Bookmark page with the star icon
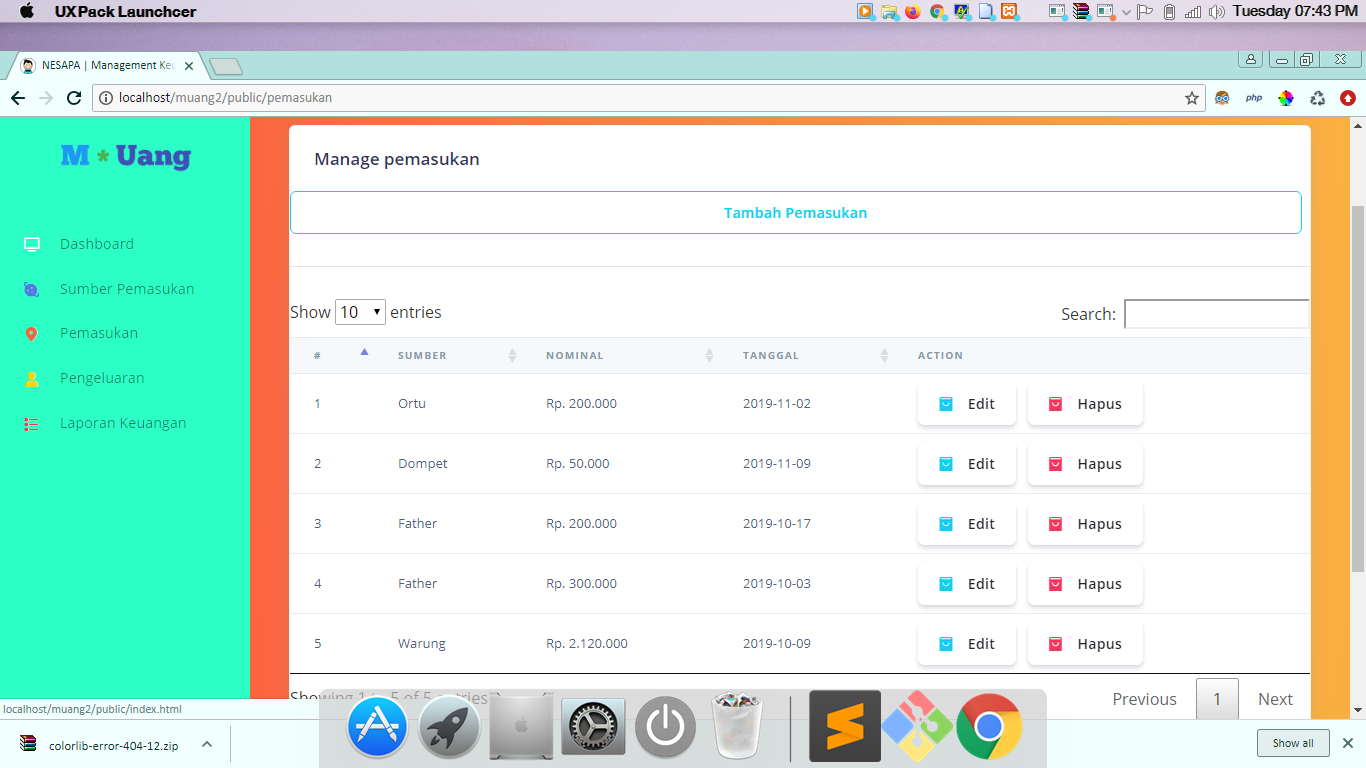Viewport: 1366px width, 768px height. (x=1191, y=98)
